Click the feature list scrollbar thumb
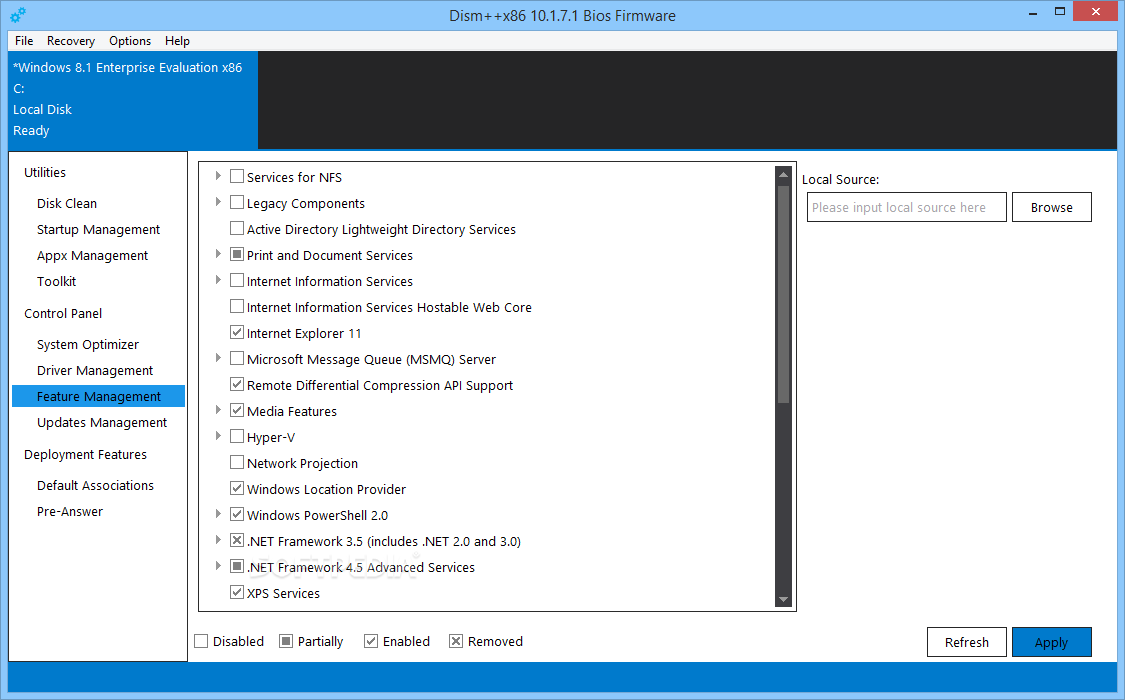 (783, 294)
